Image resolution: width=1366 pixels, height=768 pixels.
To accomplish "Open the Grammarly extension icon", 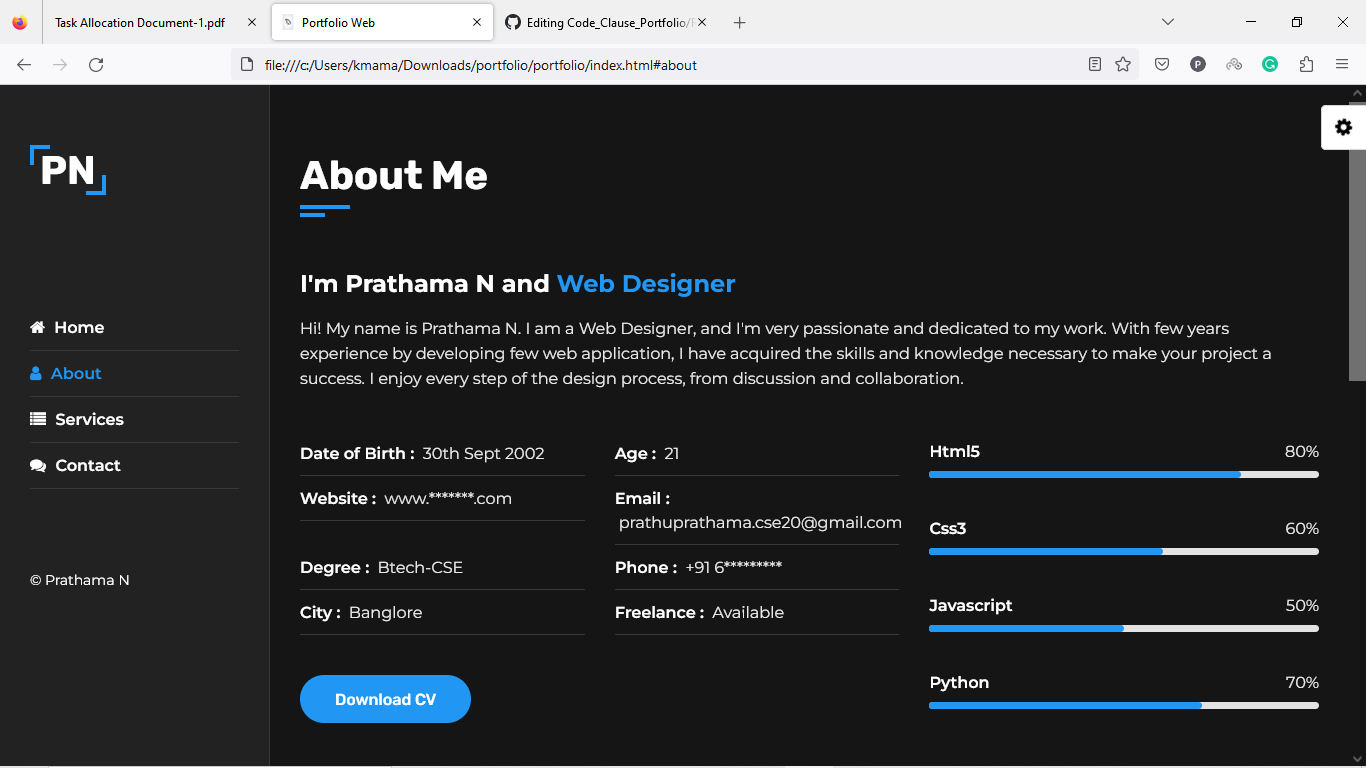I will click(x=1270, y=65).
